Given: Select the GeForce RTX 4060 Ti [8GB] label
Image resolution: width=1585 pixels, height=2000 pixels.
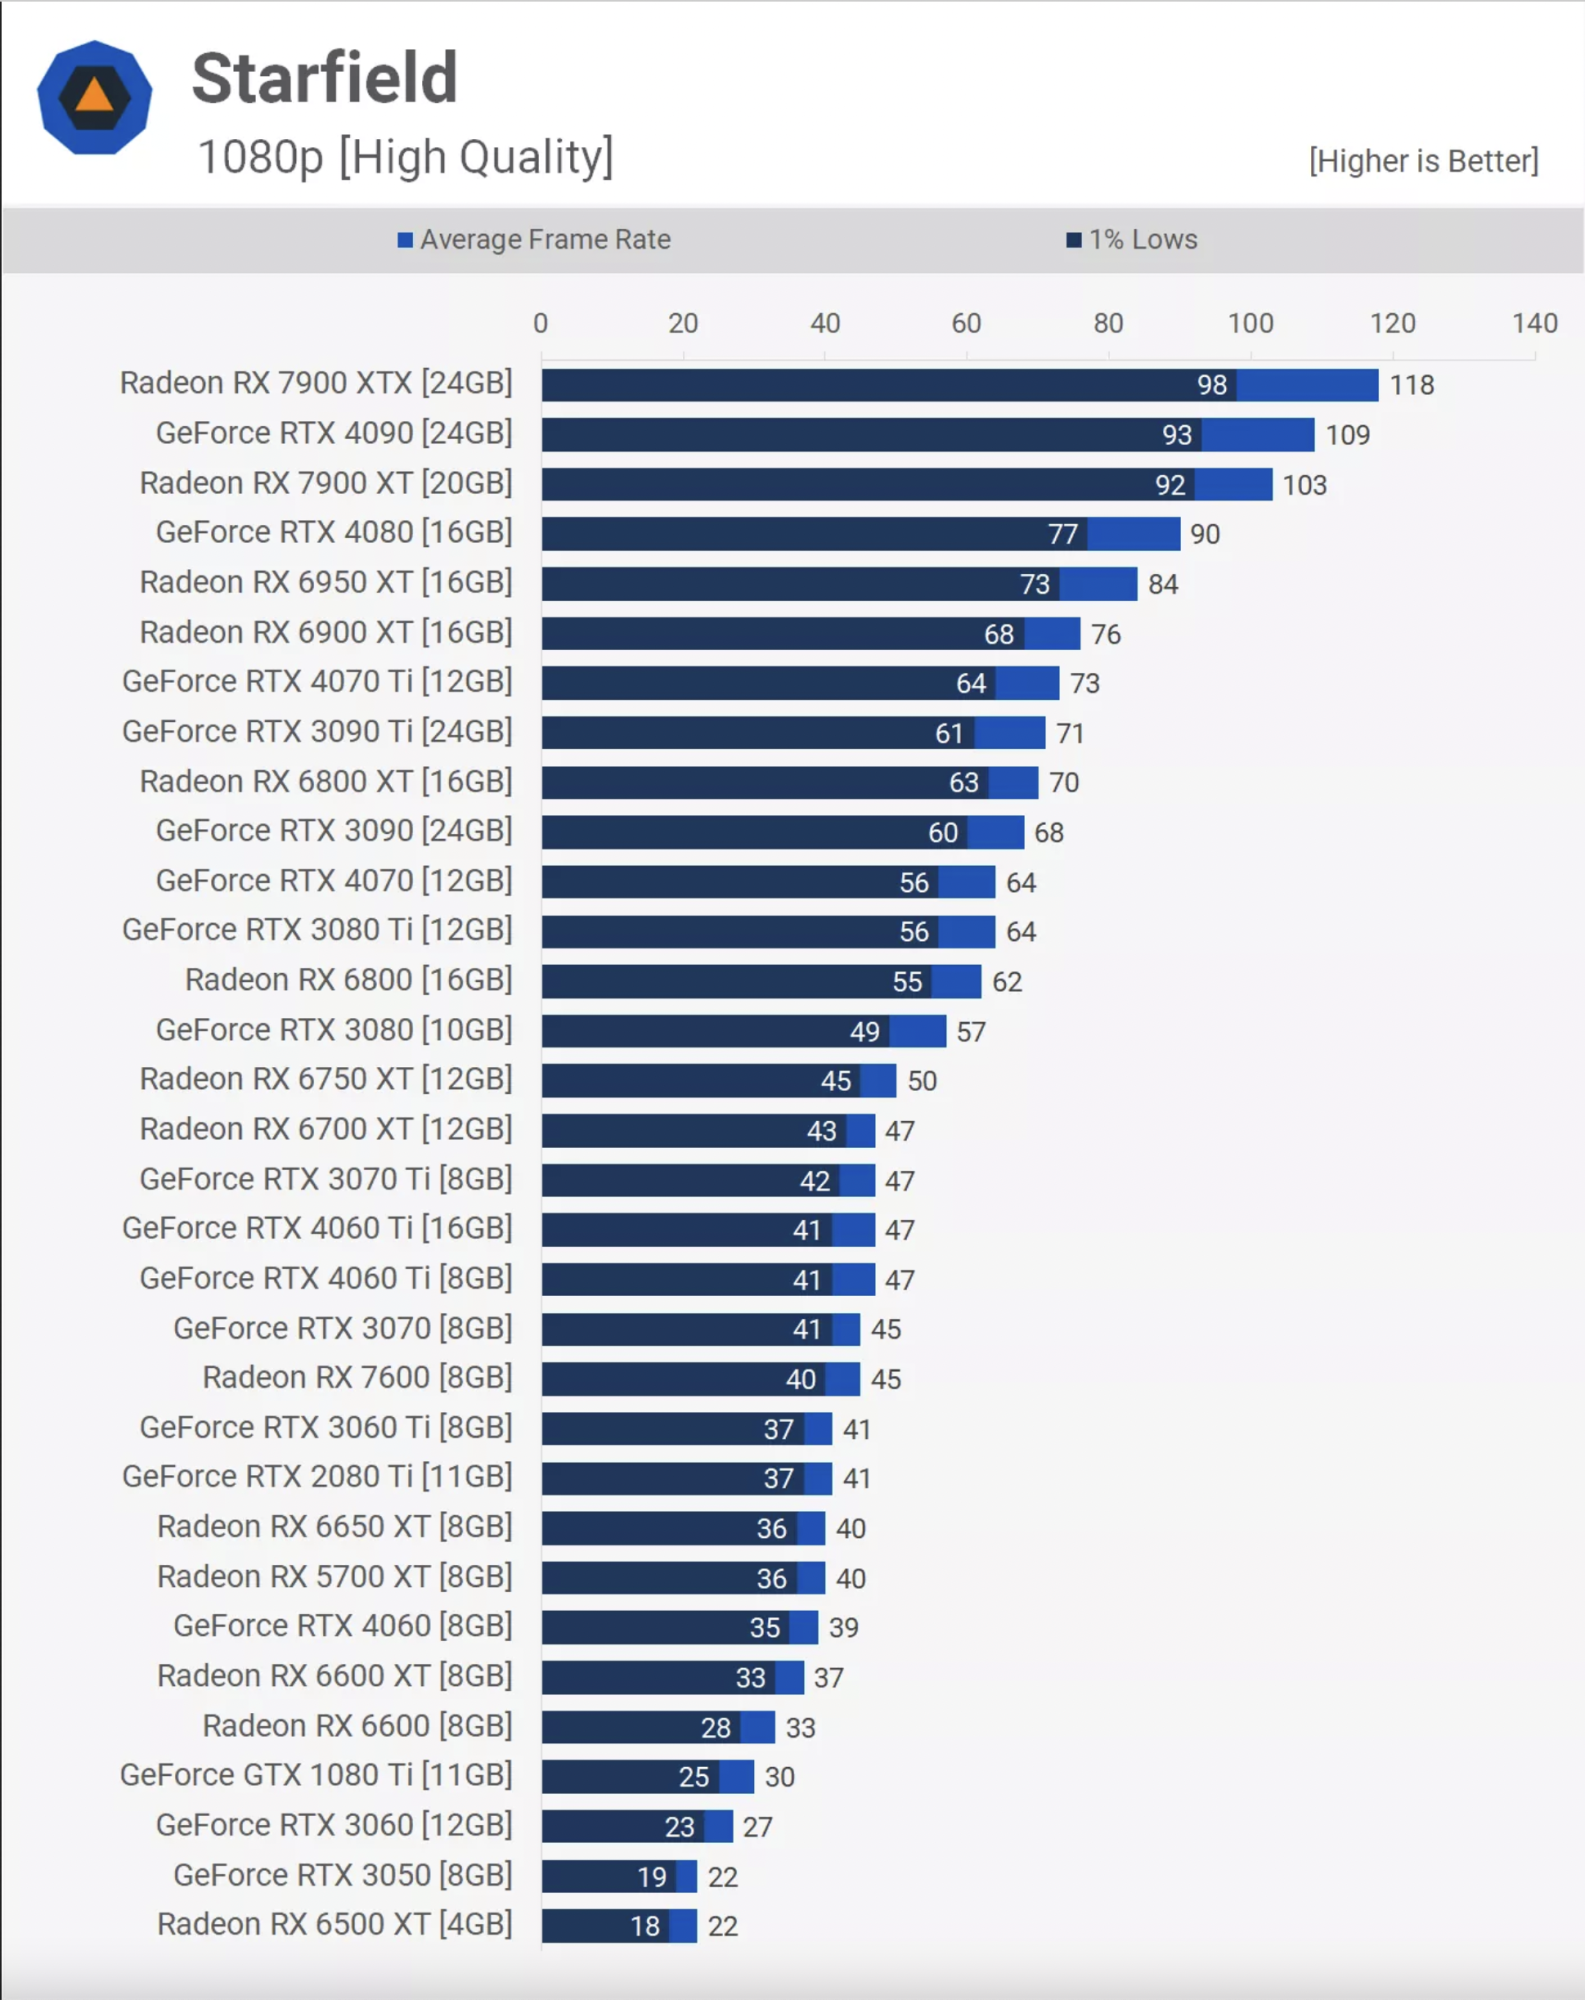Looking at the screenshot, I should point(326,1277).
